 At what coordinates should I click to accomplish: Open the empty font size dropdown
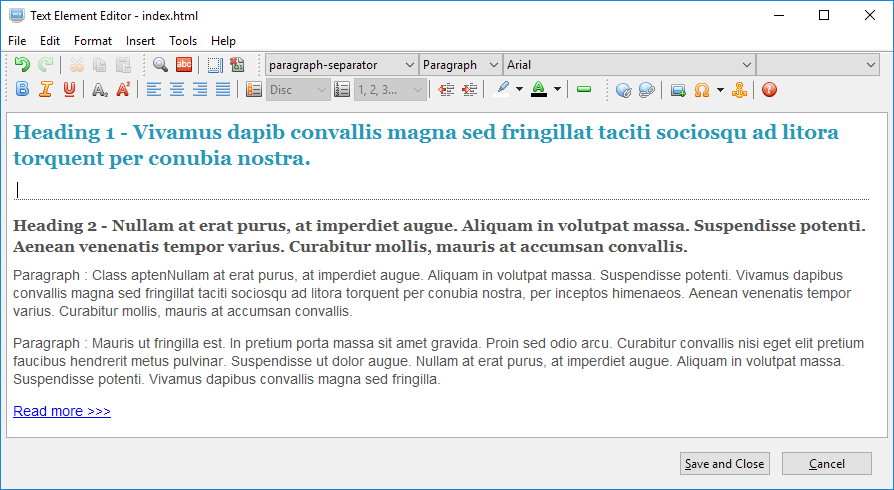pos(817,65)
